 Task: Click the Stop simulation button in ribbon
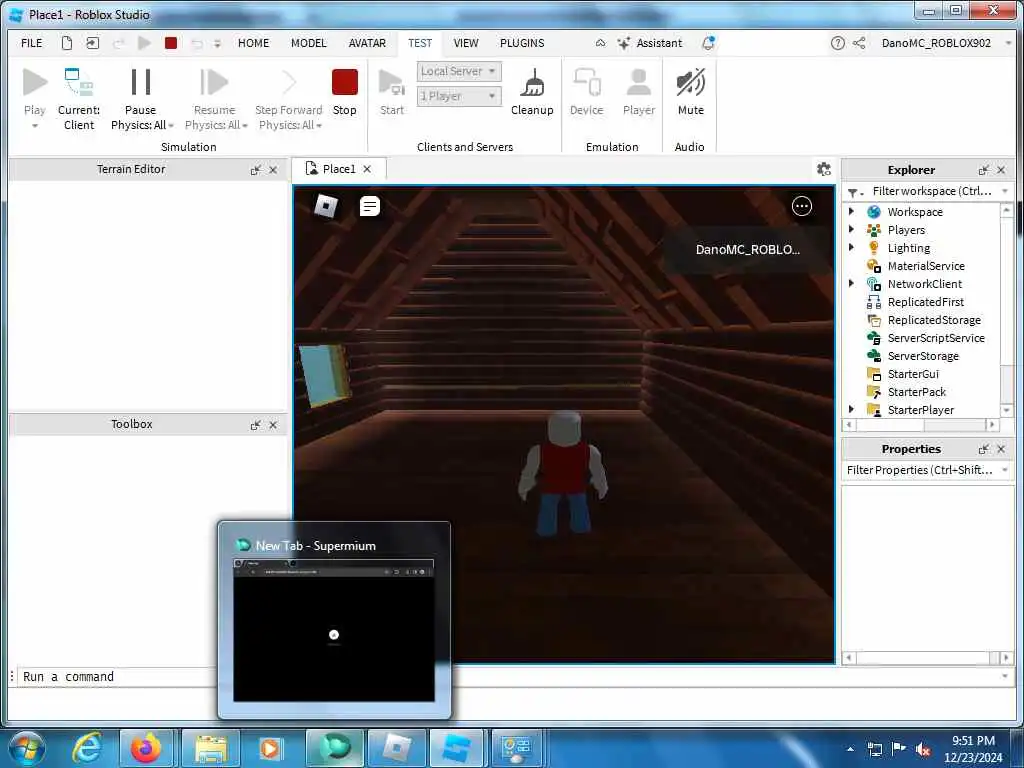pos(344,91)
